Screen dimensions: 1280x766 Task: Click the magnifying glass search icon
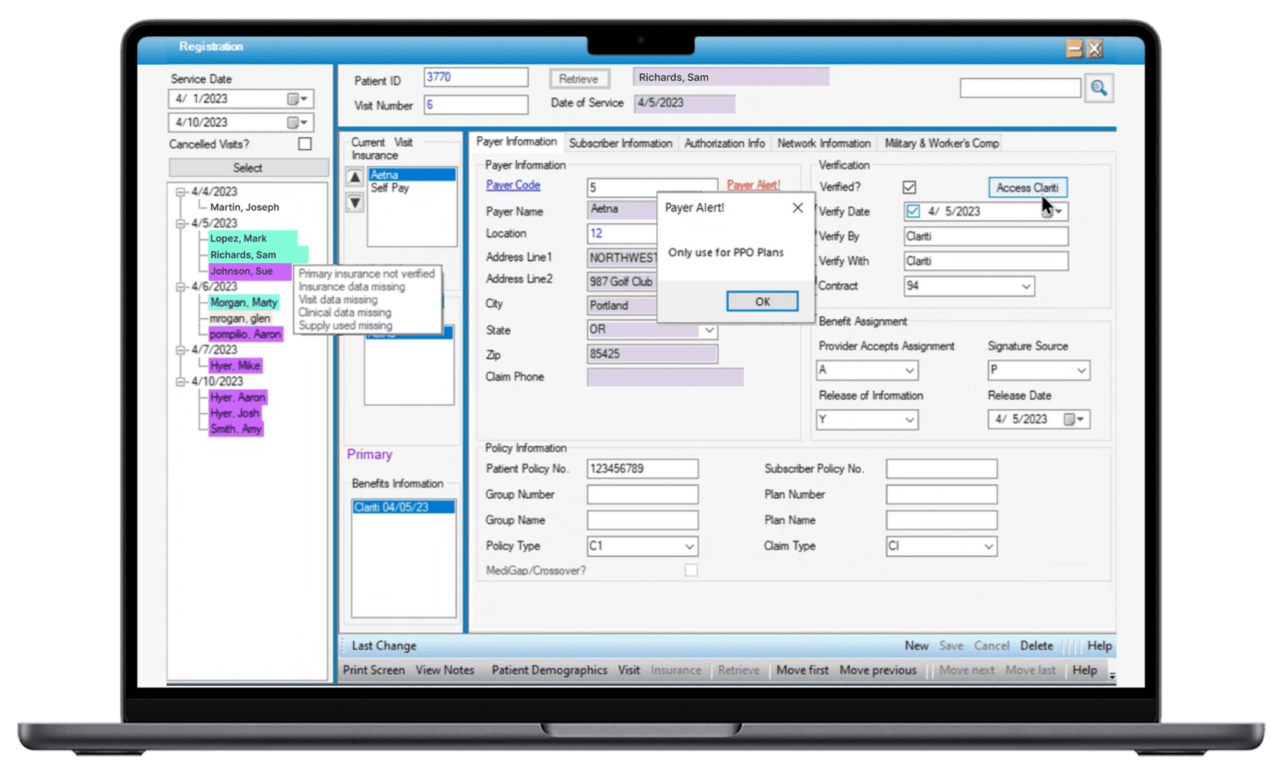pos(1098,89)
